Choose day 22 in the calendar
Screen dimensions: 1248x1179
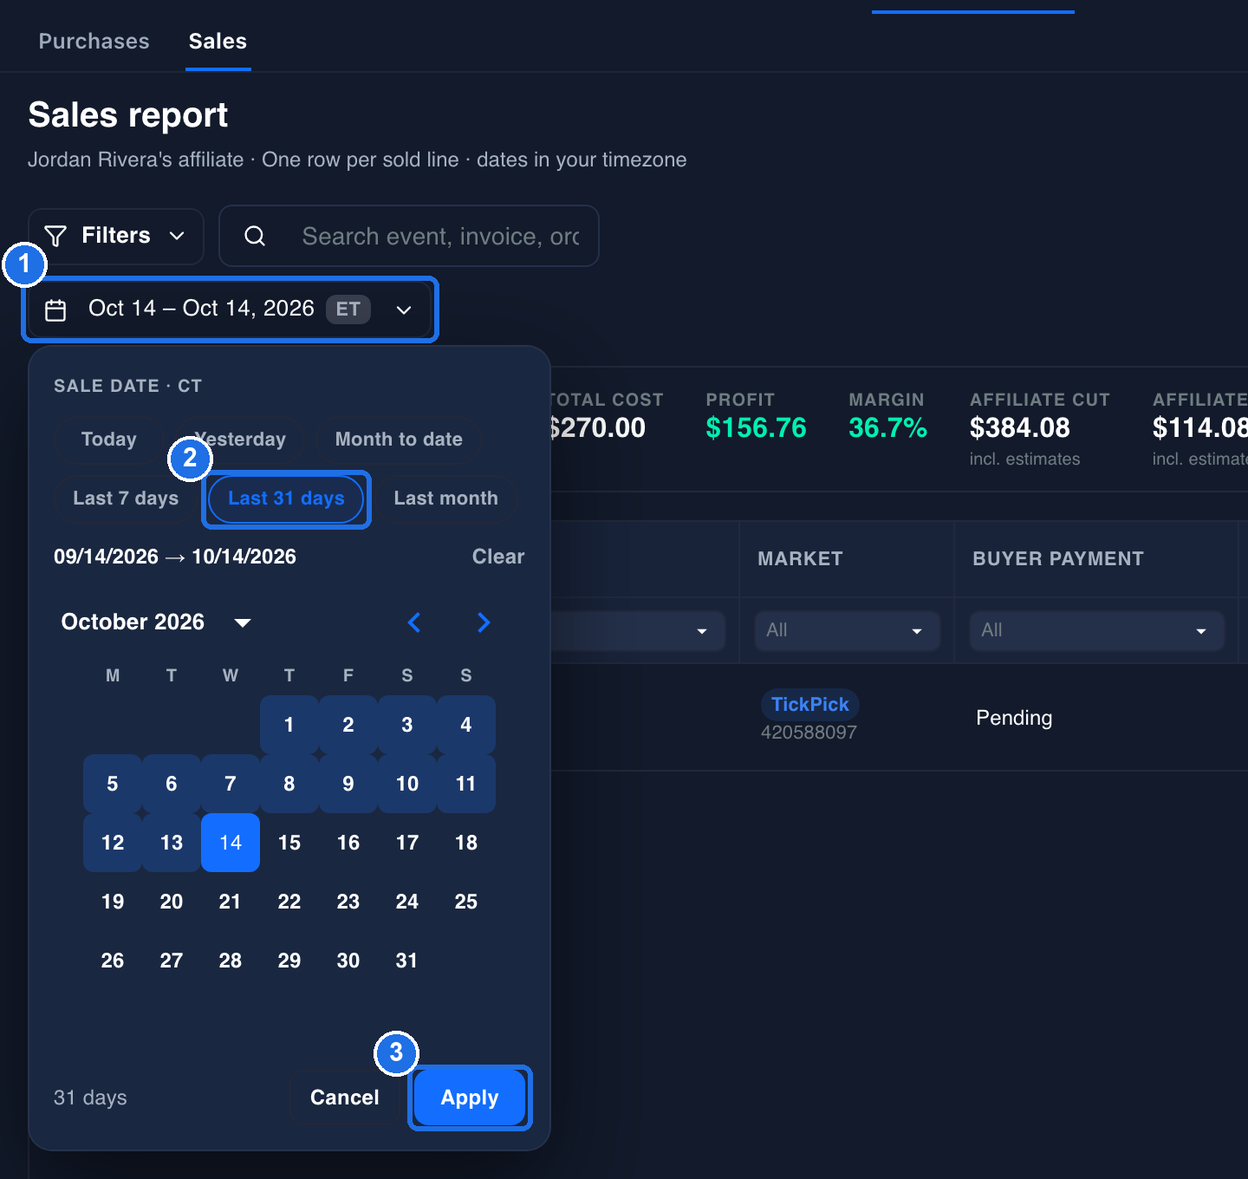(289, 902)
